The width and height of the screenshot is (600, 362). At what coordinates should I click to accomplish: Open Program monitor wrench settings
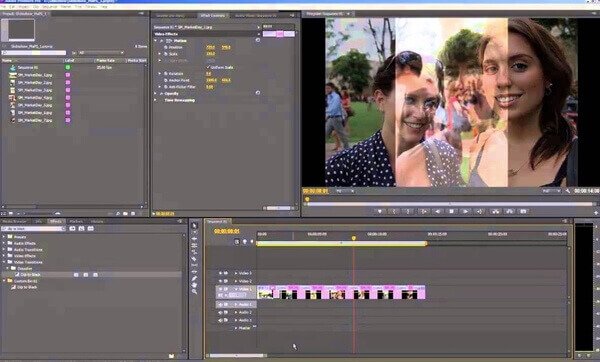tap(567, 191)
